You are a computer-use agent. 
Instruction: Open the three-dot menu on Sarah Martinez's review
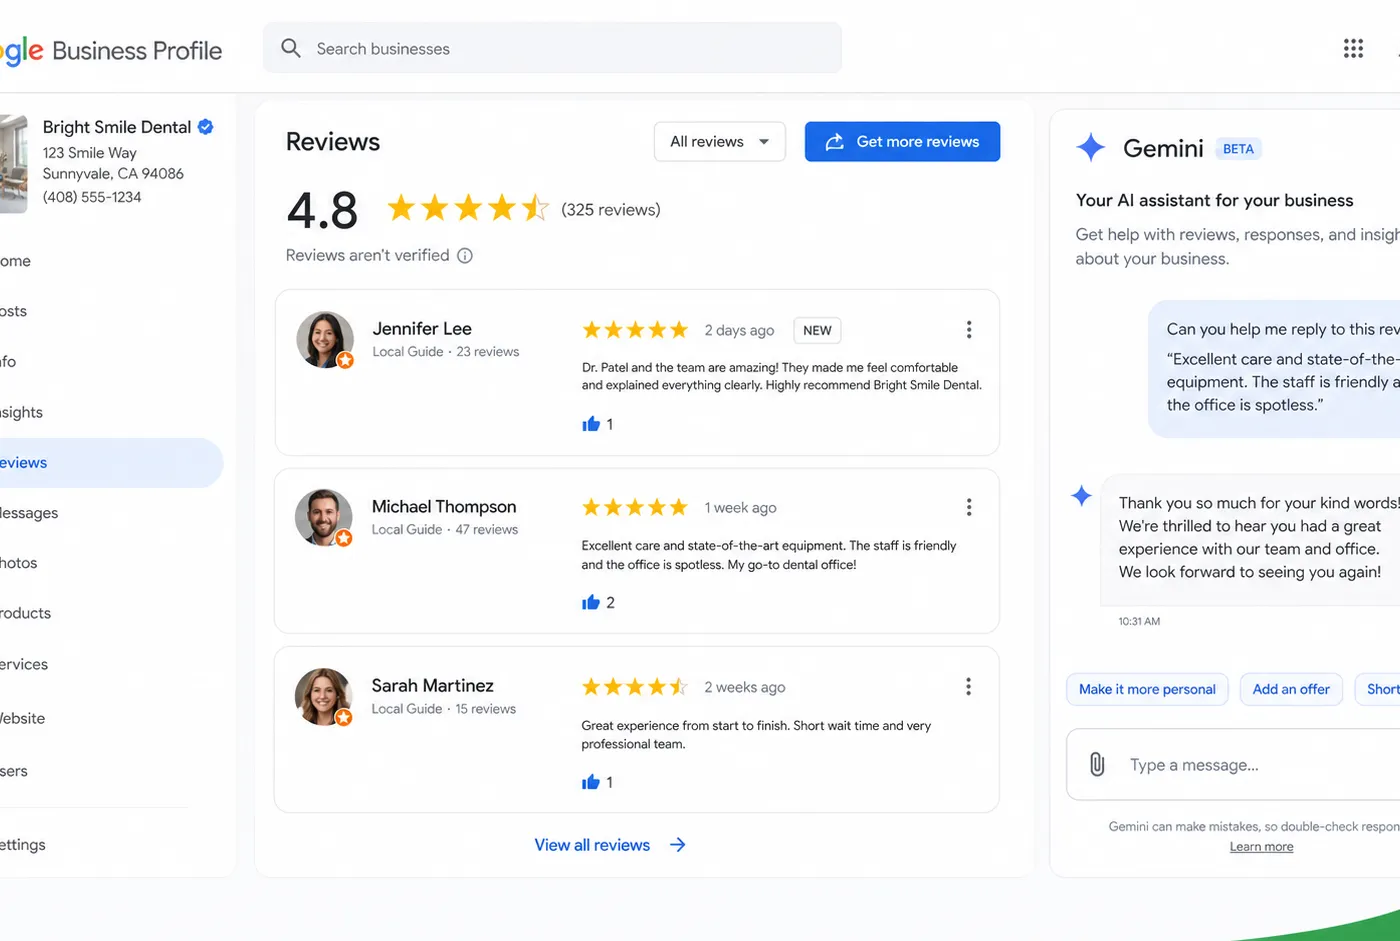[x=968, y=686]
